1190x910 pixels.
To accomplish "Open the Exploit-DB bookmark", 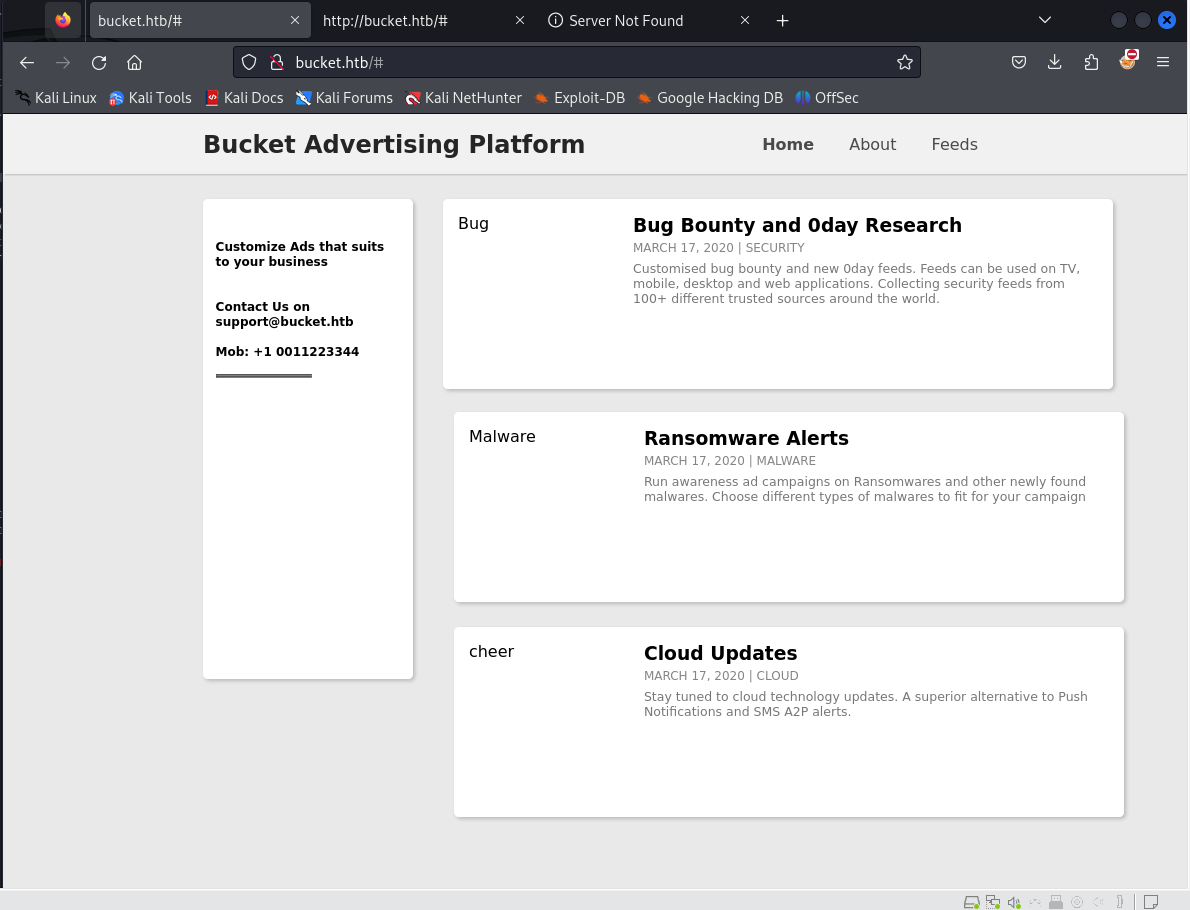I will point(580,98).
